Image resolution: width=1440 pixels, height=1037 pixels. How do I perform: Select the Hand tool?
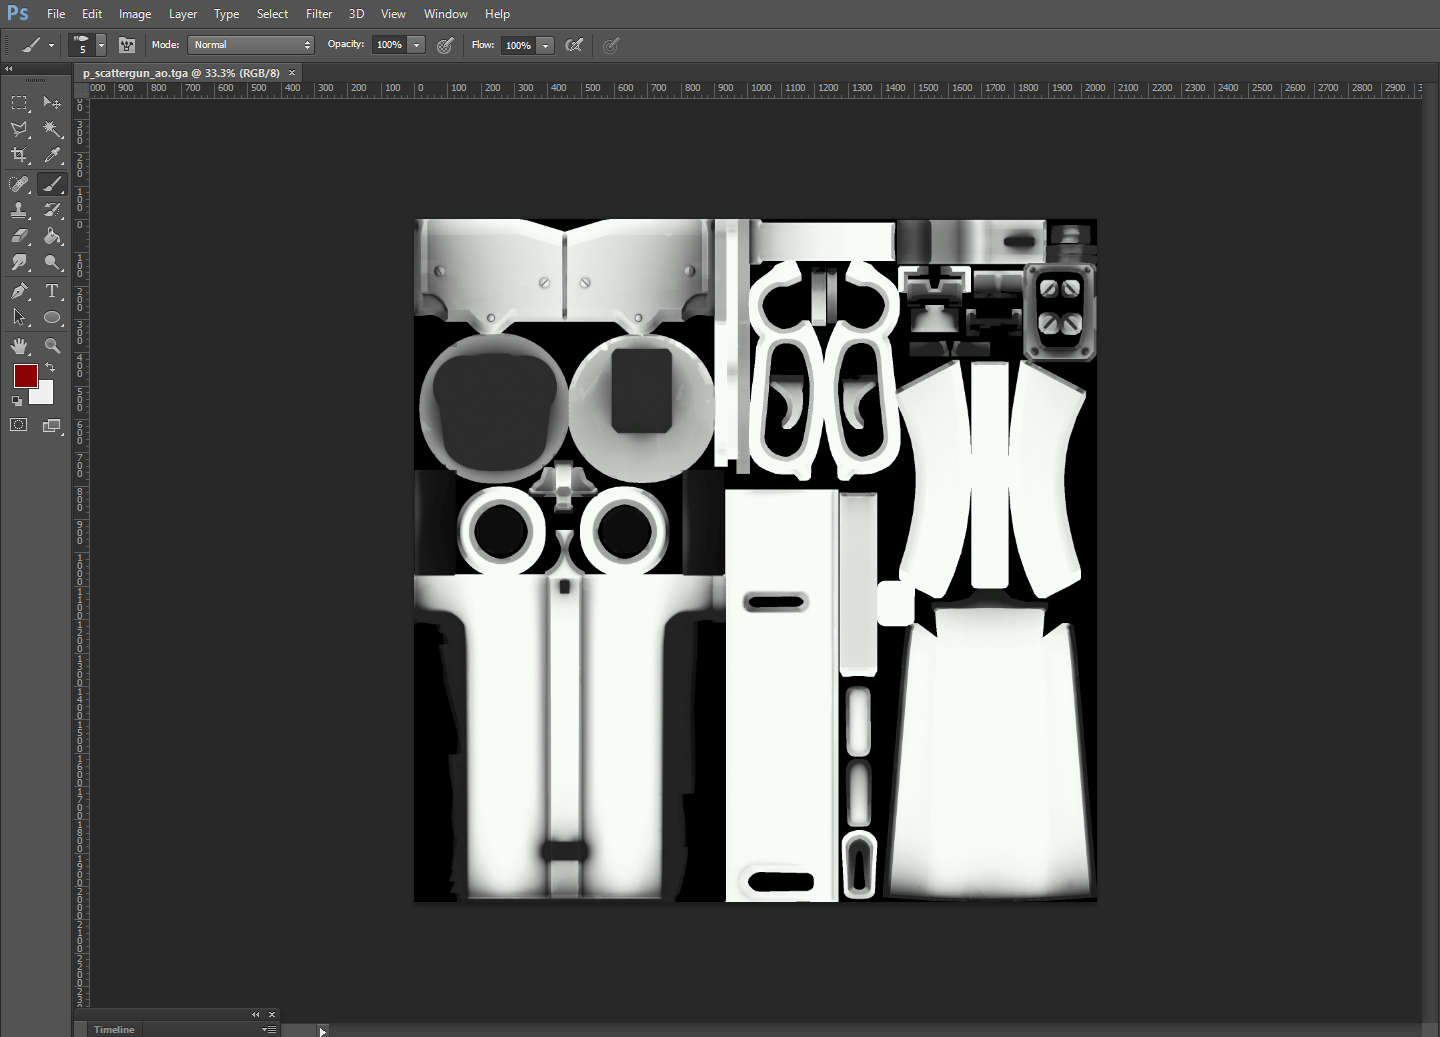pos(19,346)
